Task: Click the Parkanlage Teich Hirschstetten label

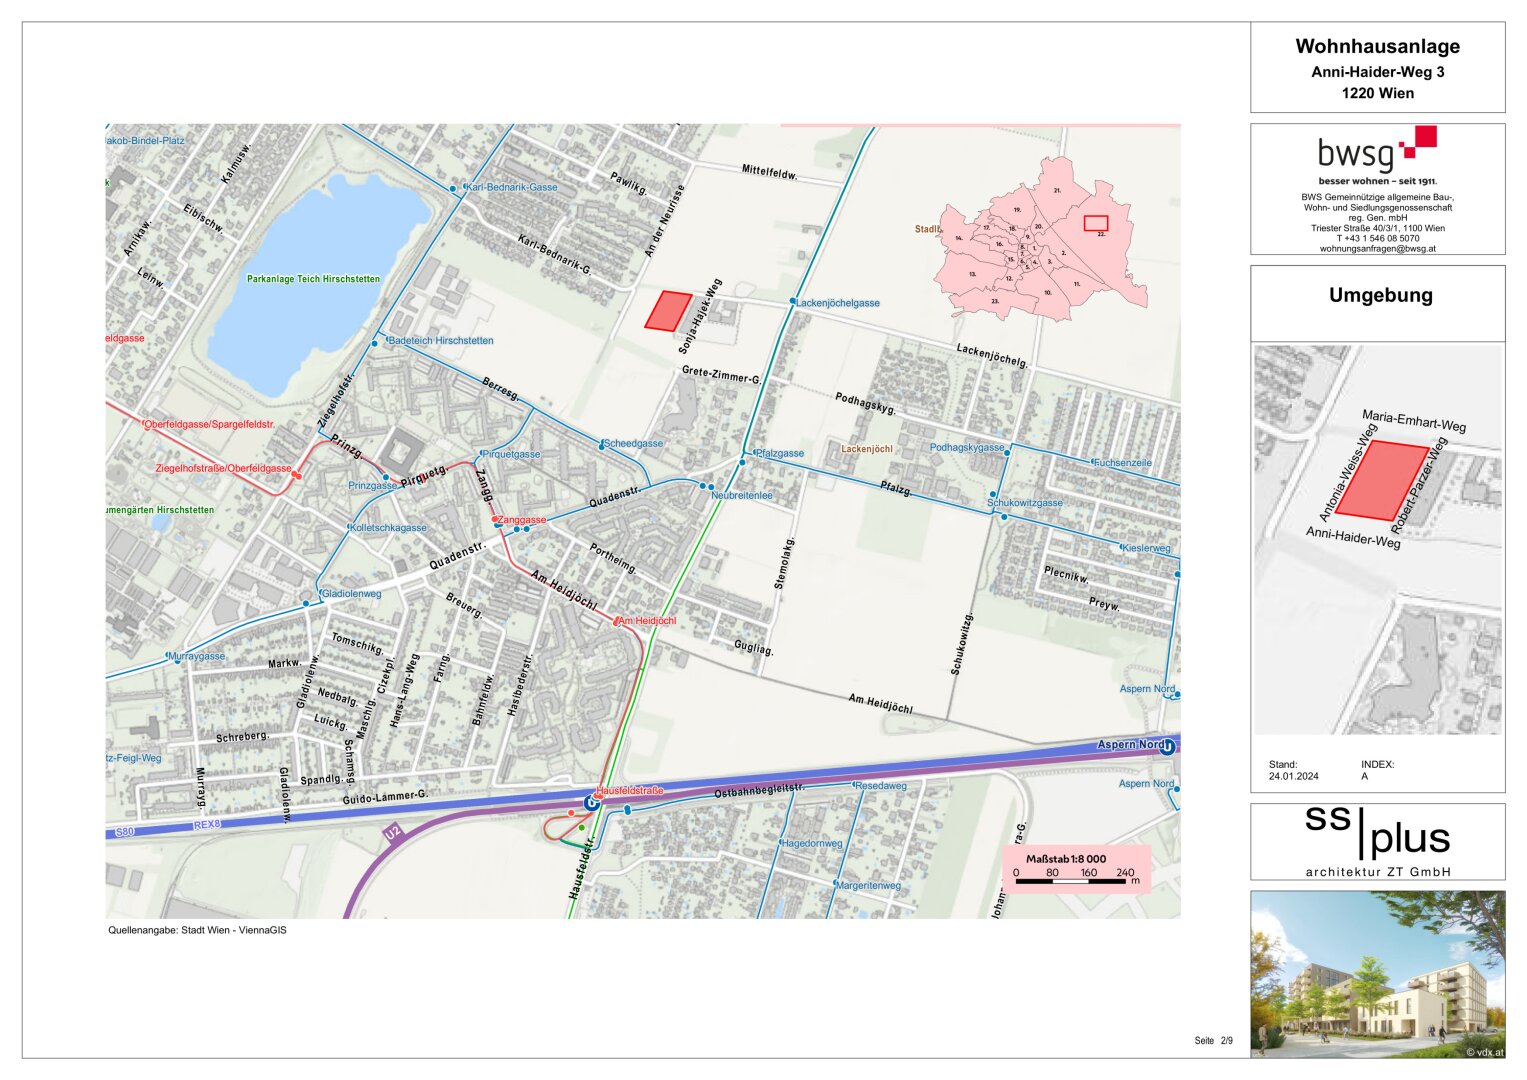Action: point(313,279)
